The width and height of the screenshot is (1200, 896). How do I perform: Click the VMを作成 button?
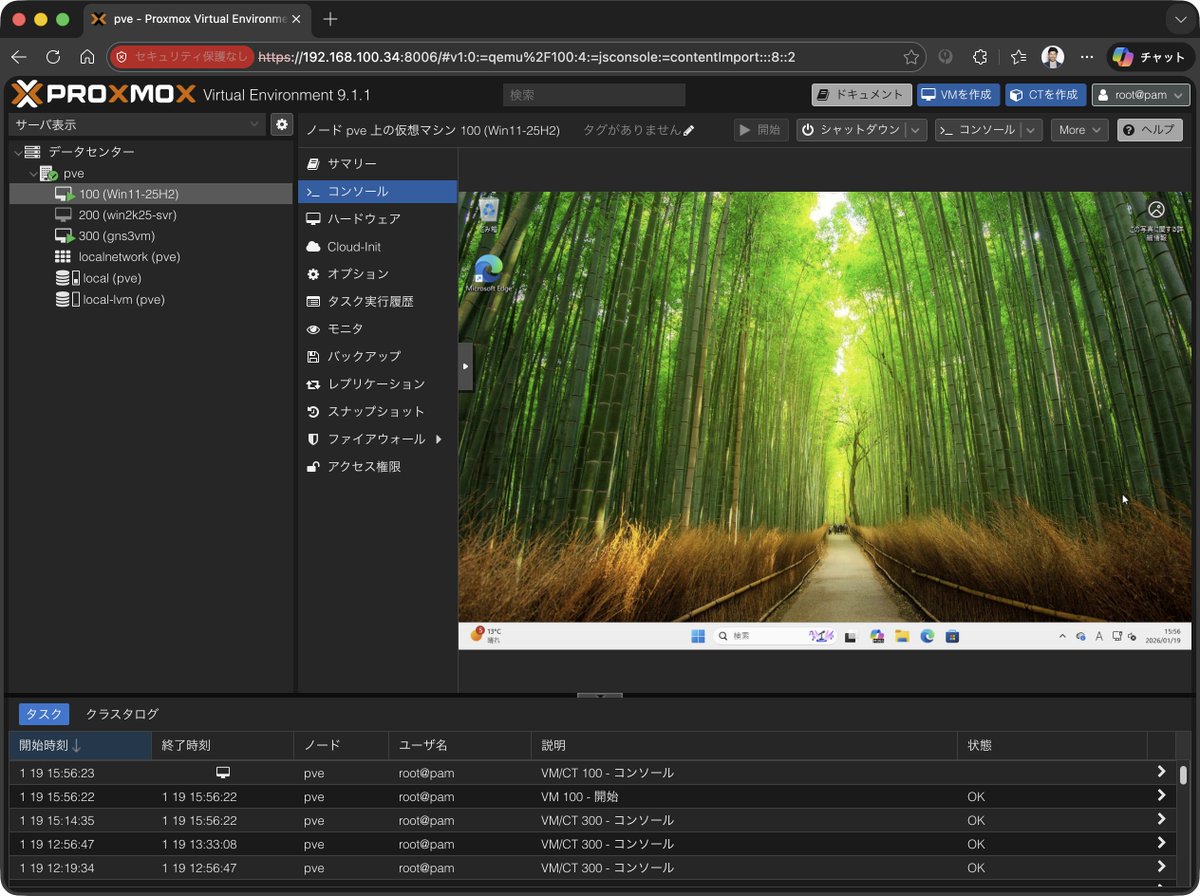pos(957,95)
